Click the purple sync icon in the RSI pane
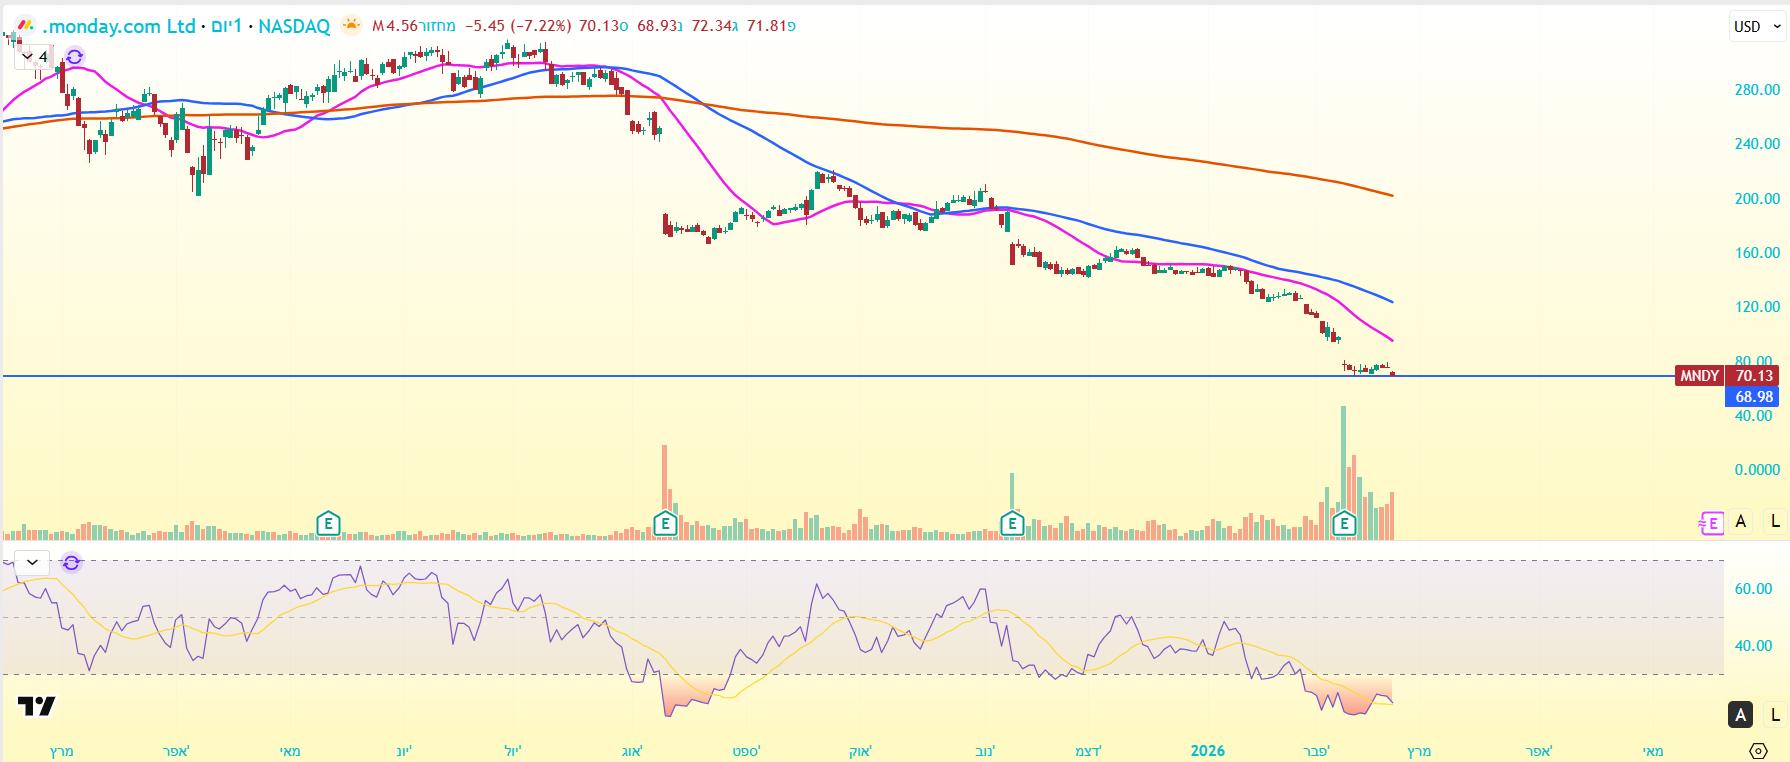 pos(71,562)
